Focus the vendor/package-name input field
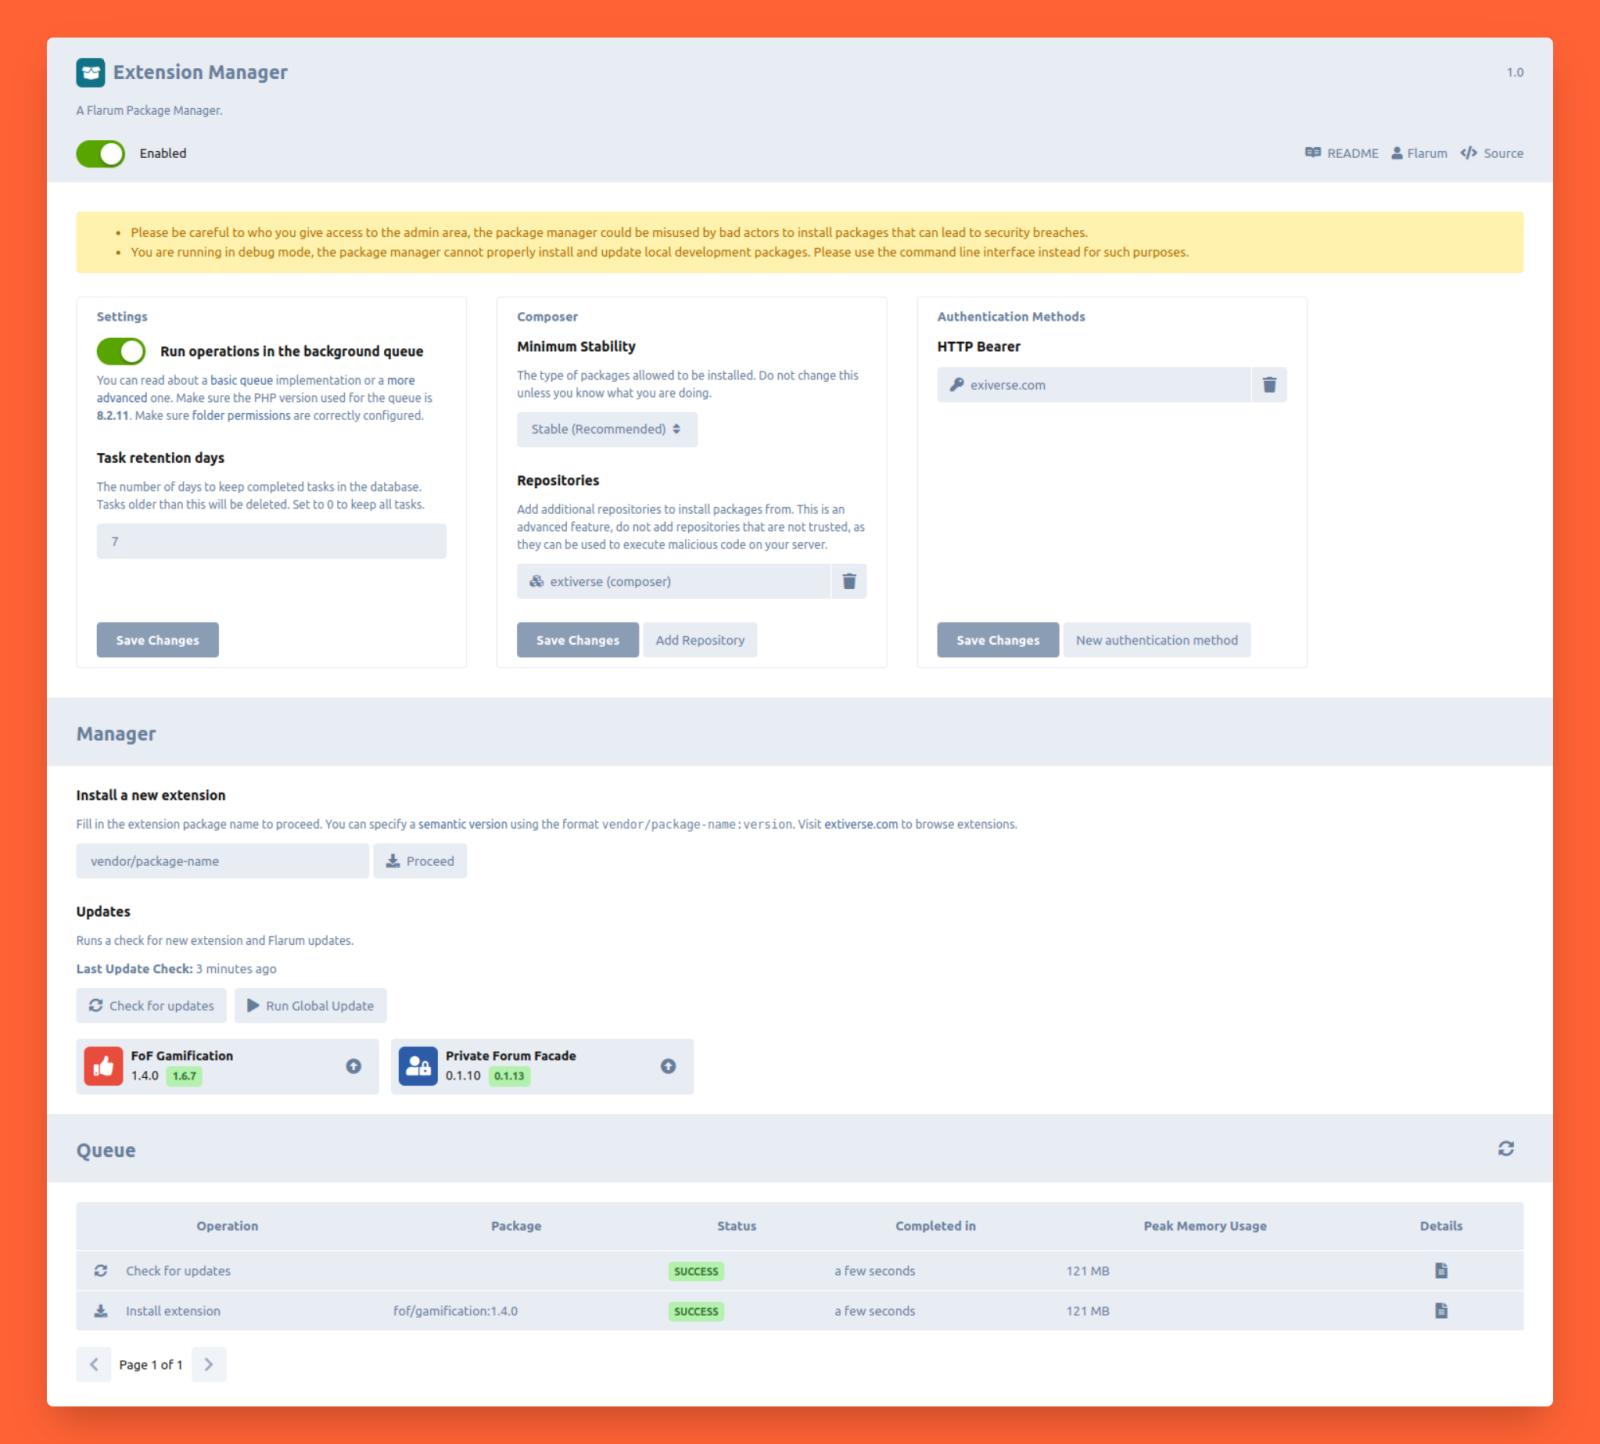The image size is (1600, 1444). pos(223,861)
